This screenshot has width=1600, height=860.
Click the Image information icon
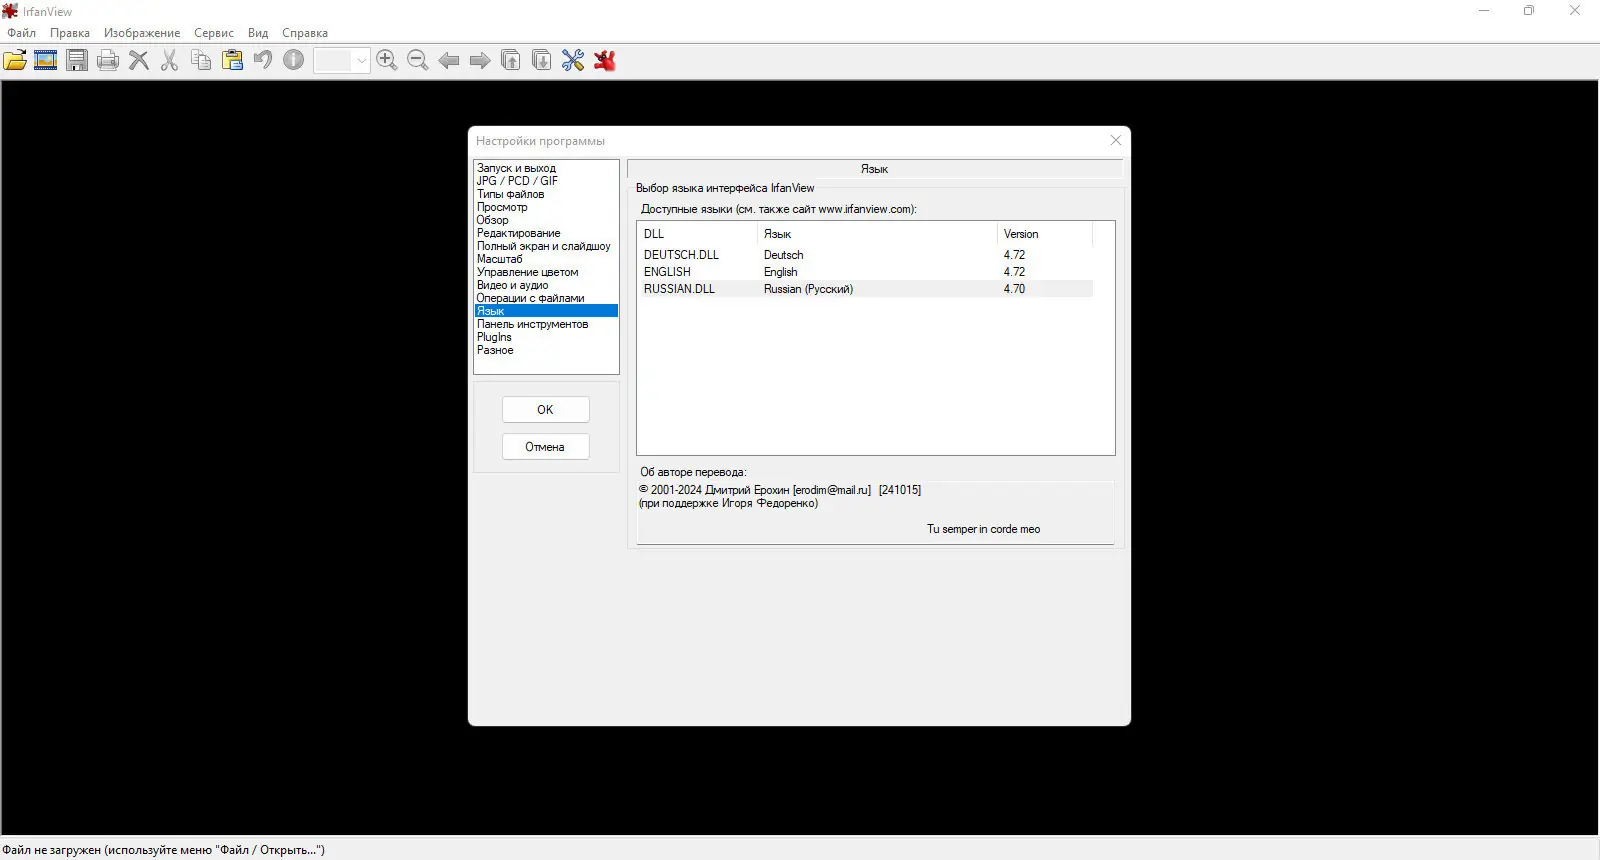point(294,60)
